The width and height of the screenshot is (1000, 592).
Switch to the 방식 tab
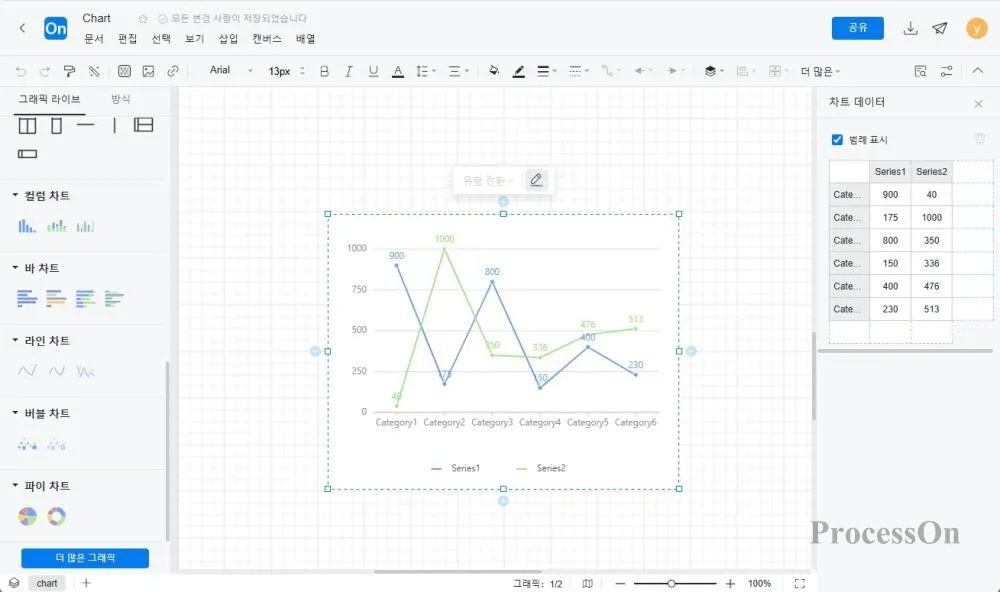120,99
